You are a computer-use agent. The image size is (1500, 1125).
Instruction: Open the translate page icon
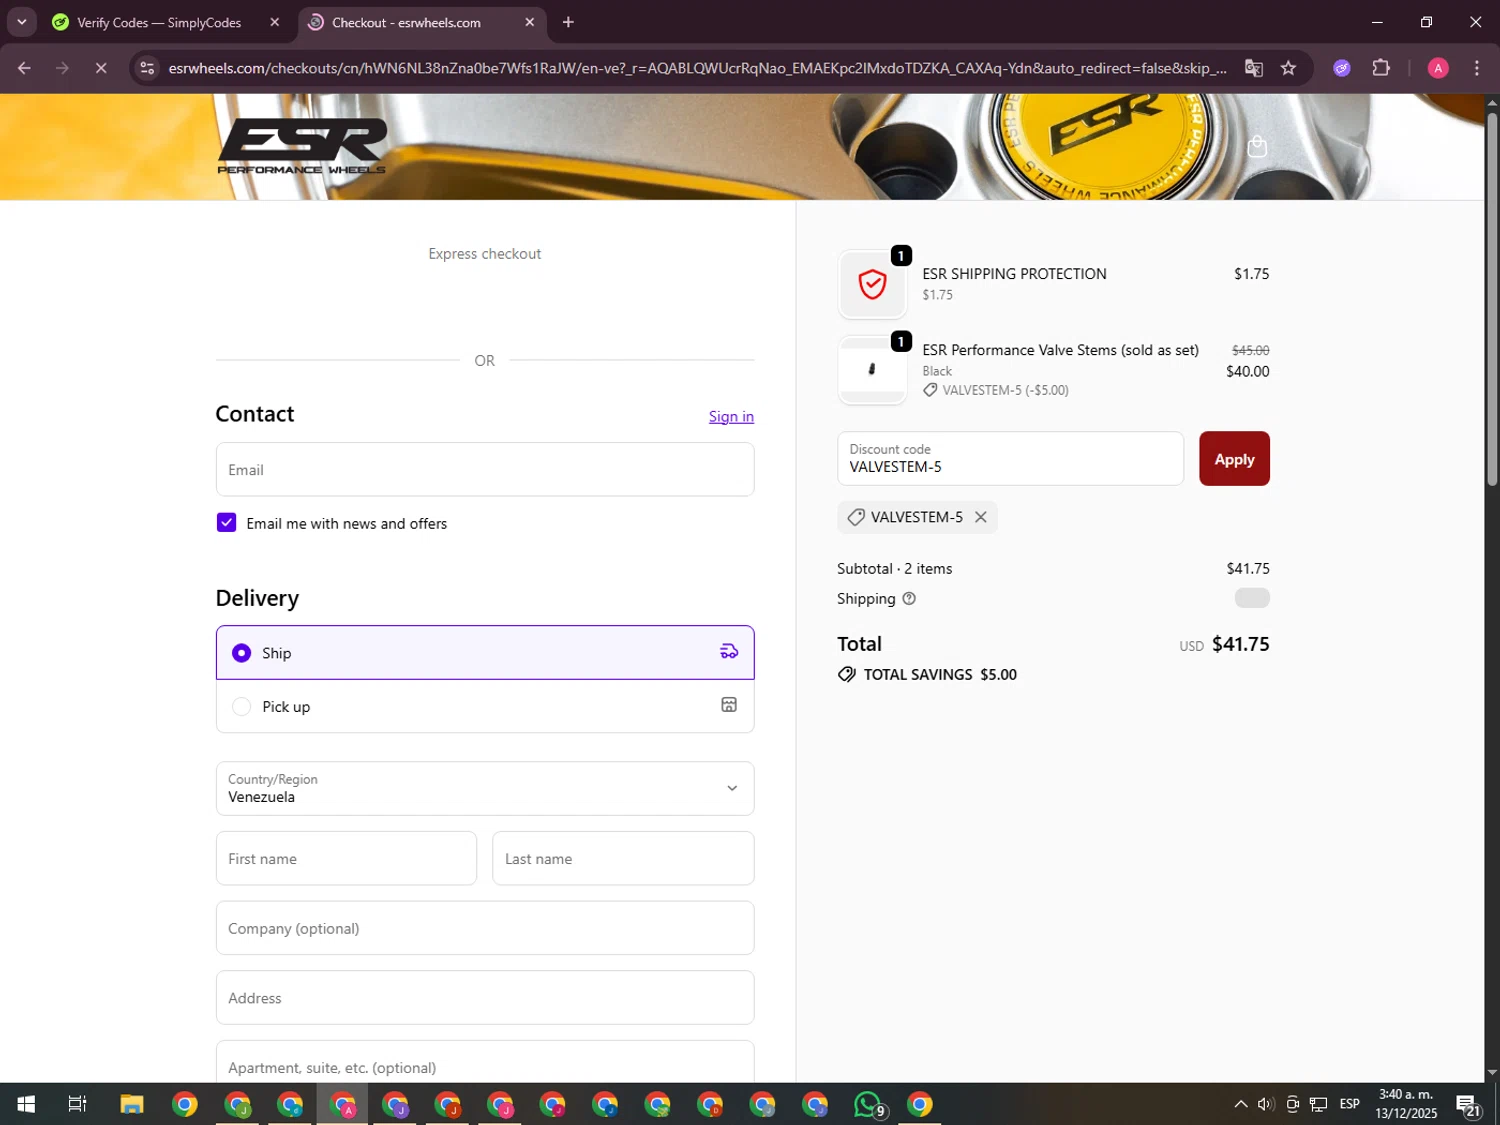pos(1253,68)
